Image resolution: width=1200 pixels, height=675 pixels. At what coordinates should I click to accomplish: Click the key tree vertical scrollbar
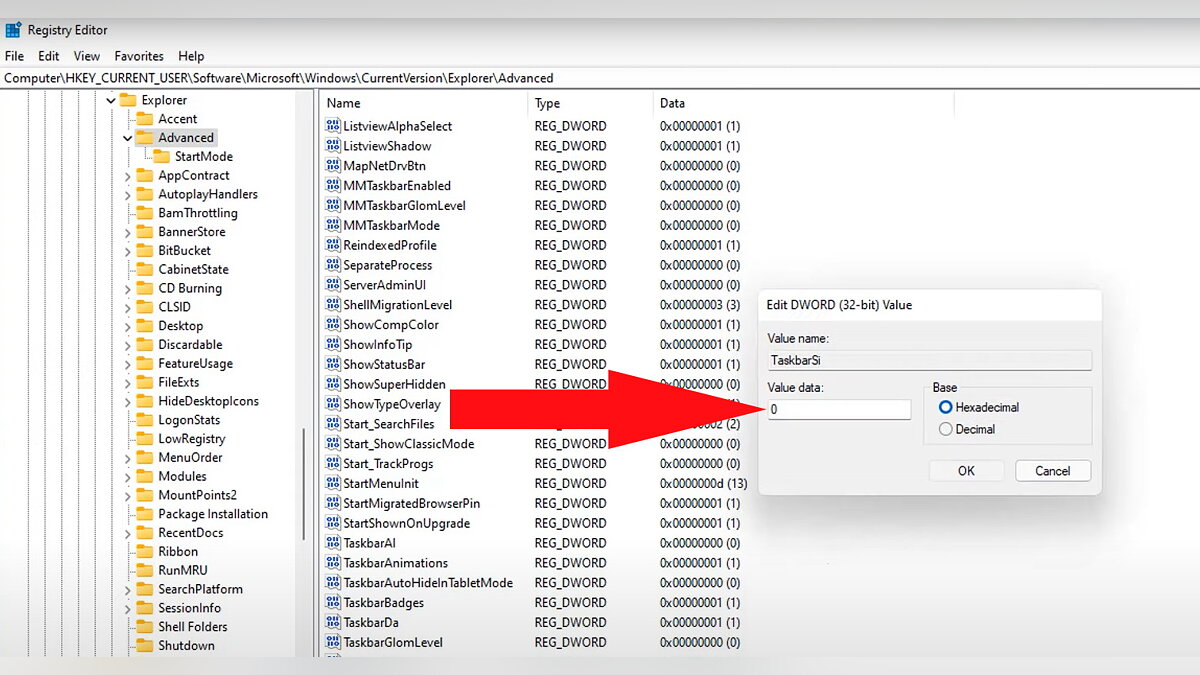[304, 482]
